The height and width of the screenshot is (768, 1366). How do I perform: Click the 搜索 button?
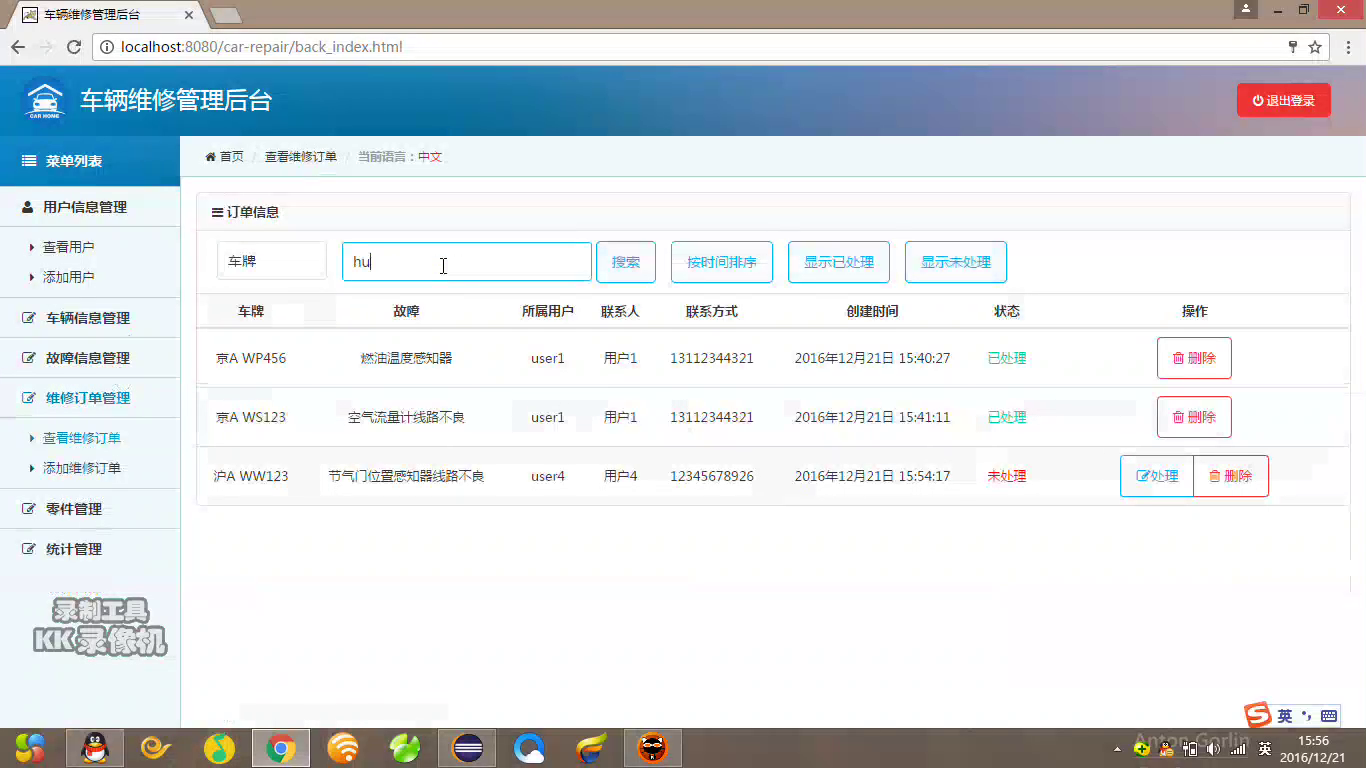pyautogui.click(x=626, y=262)
